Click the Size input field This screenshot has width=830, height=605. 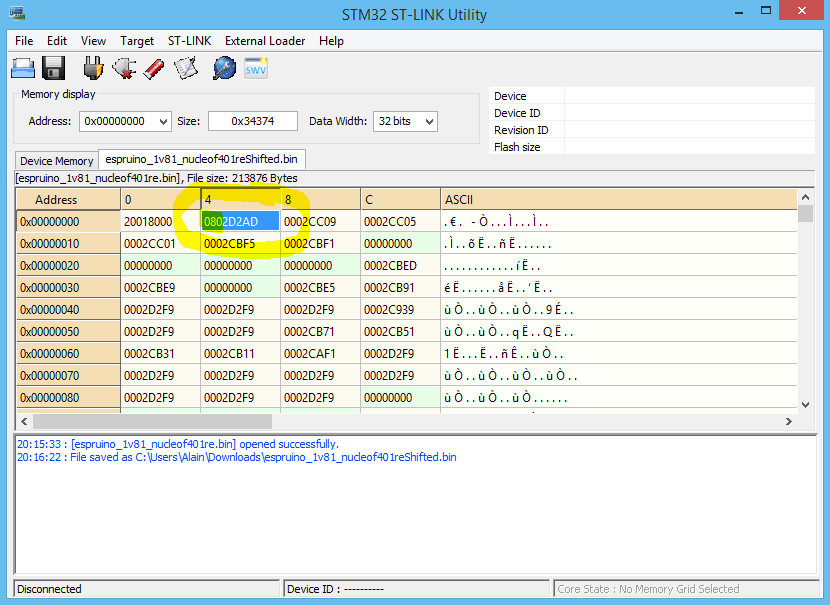point(253,121)
